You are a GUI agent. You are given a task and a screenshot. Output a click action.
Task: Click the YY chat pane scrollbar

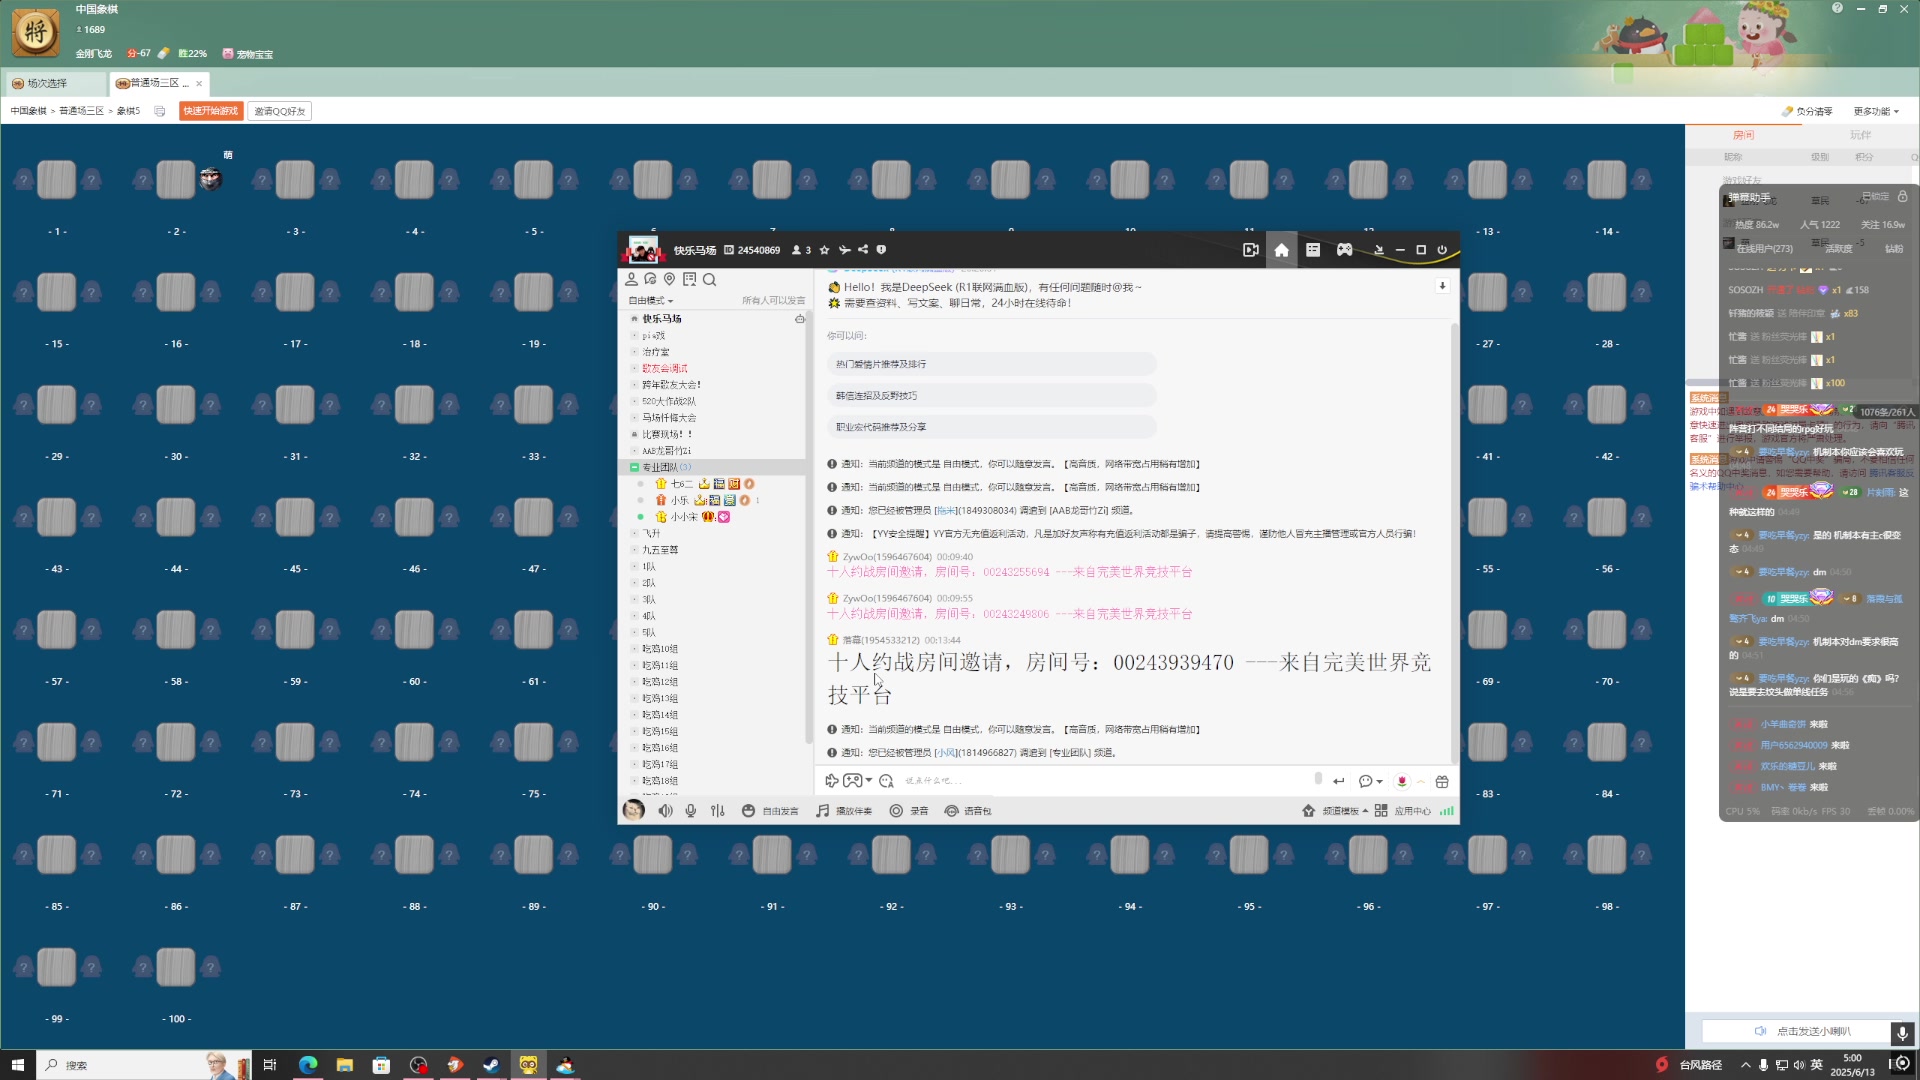[1454, 543]
